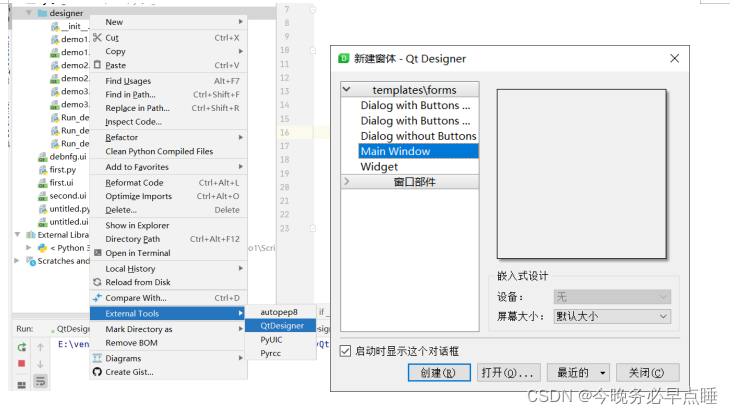This screenshot has height=414, width=733.
Task: Click the Python interpreter icon in tree
Action: click(43, 248)
